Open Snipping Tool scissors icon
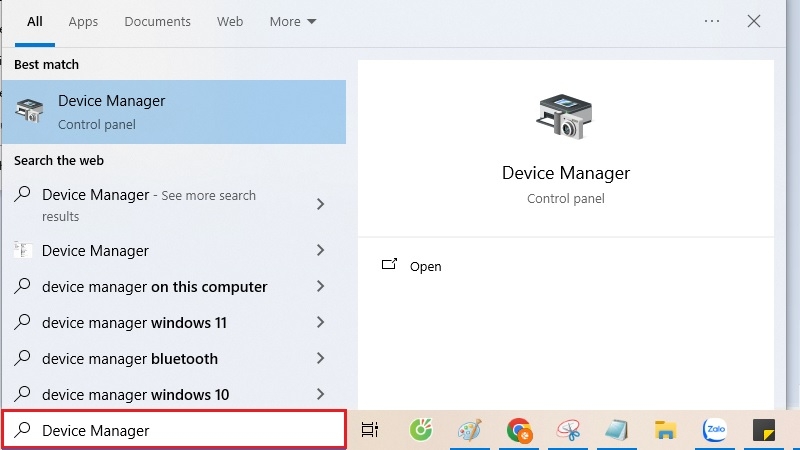 coord(568,430)
